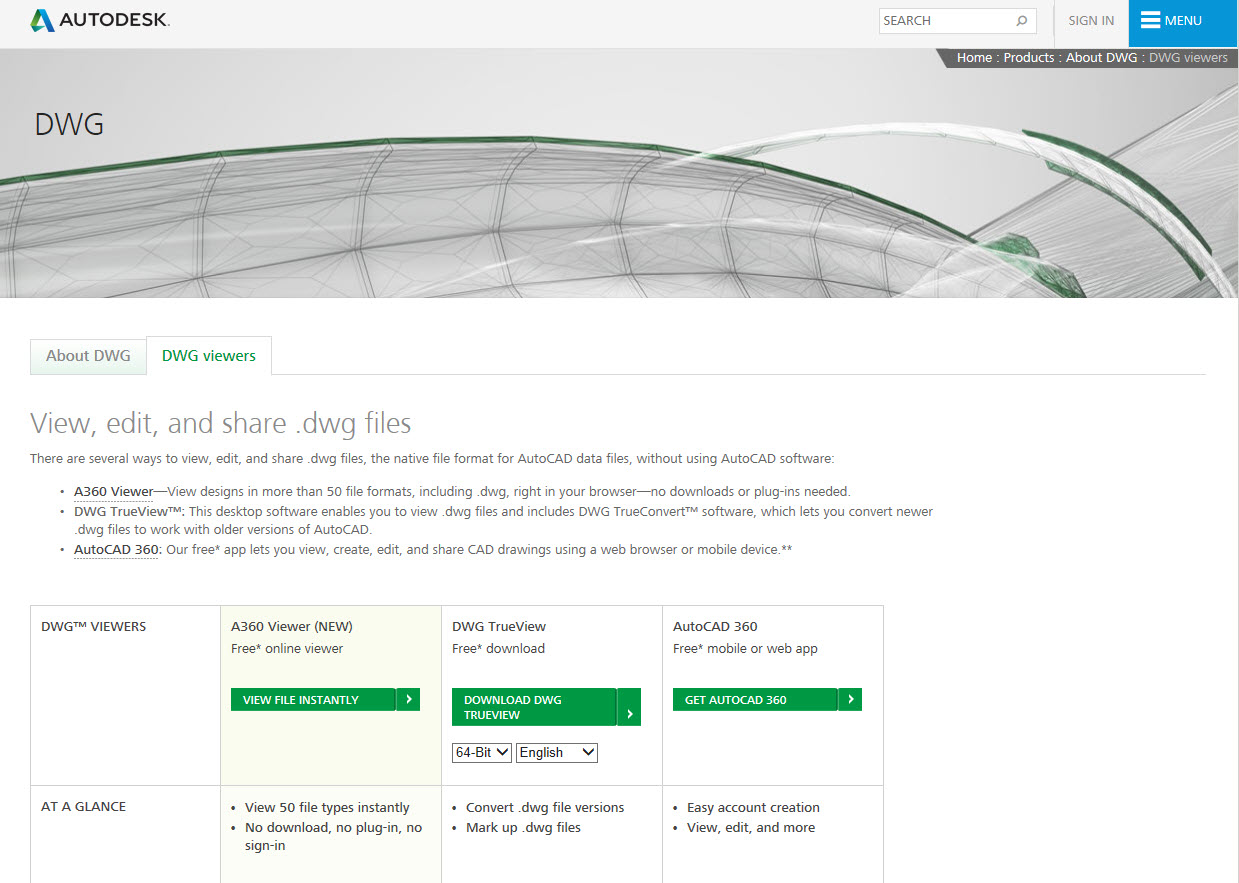Open the AutoCAD 360 link in list
Viewport: 1239px width, 883px height.
pyautogui.click(x=117, y=549)
